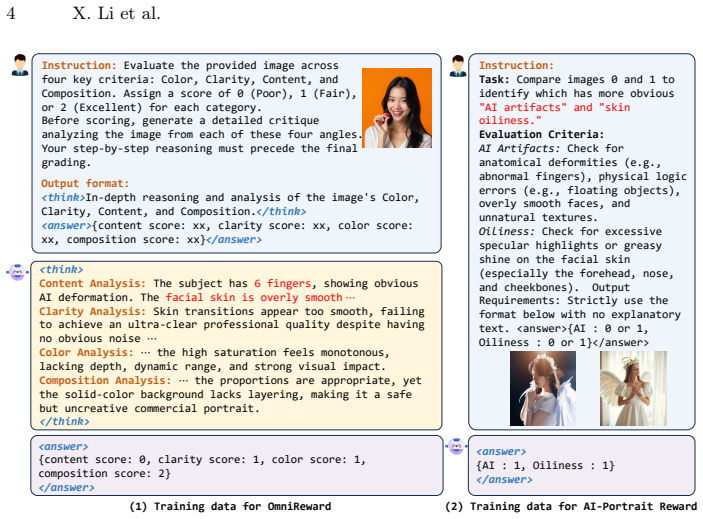Click the user avatar icon beside OmniReward instruction
Image resolution: width=703 pixels, height=519 pixels.
click(20, 65)
